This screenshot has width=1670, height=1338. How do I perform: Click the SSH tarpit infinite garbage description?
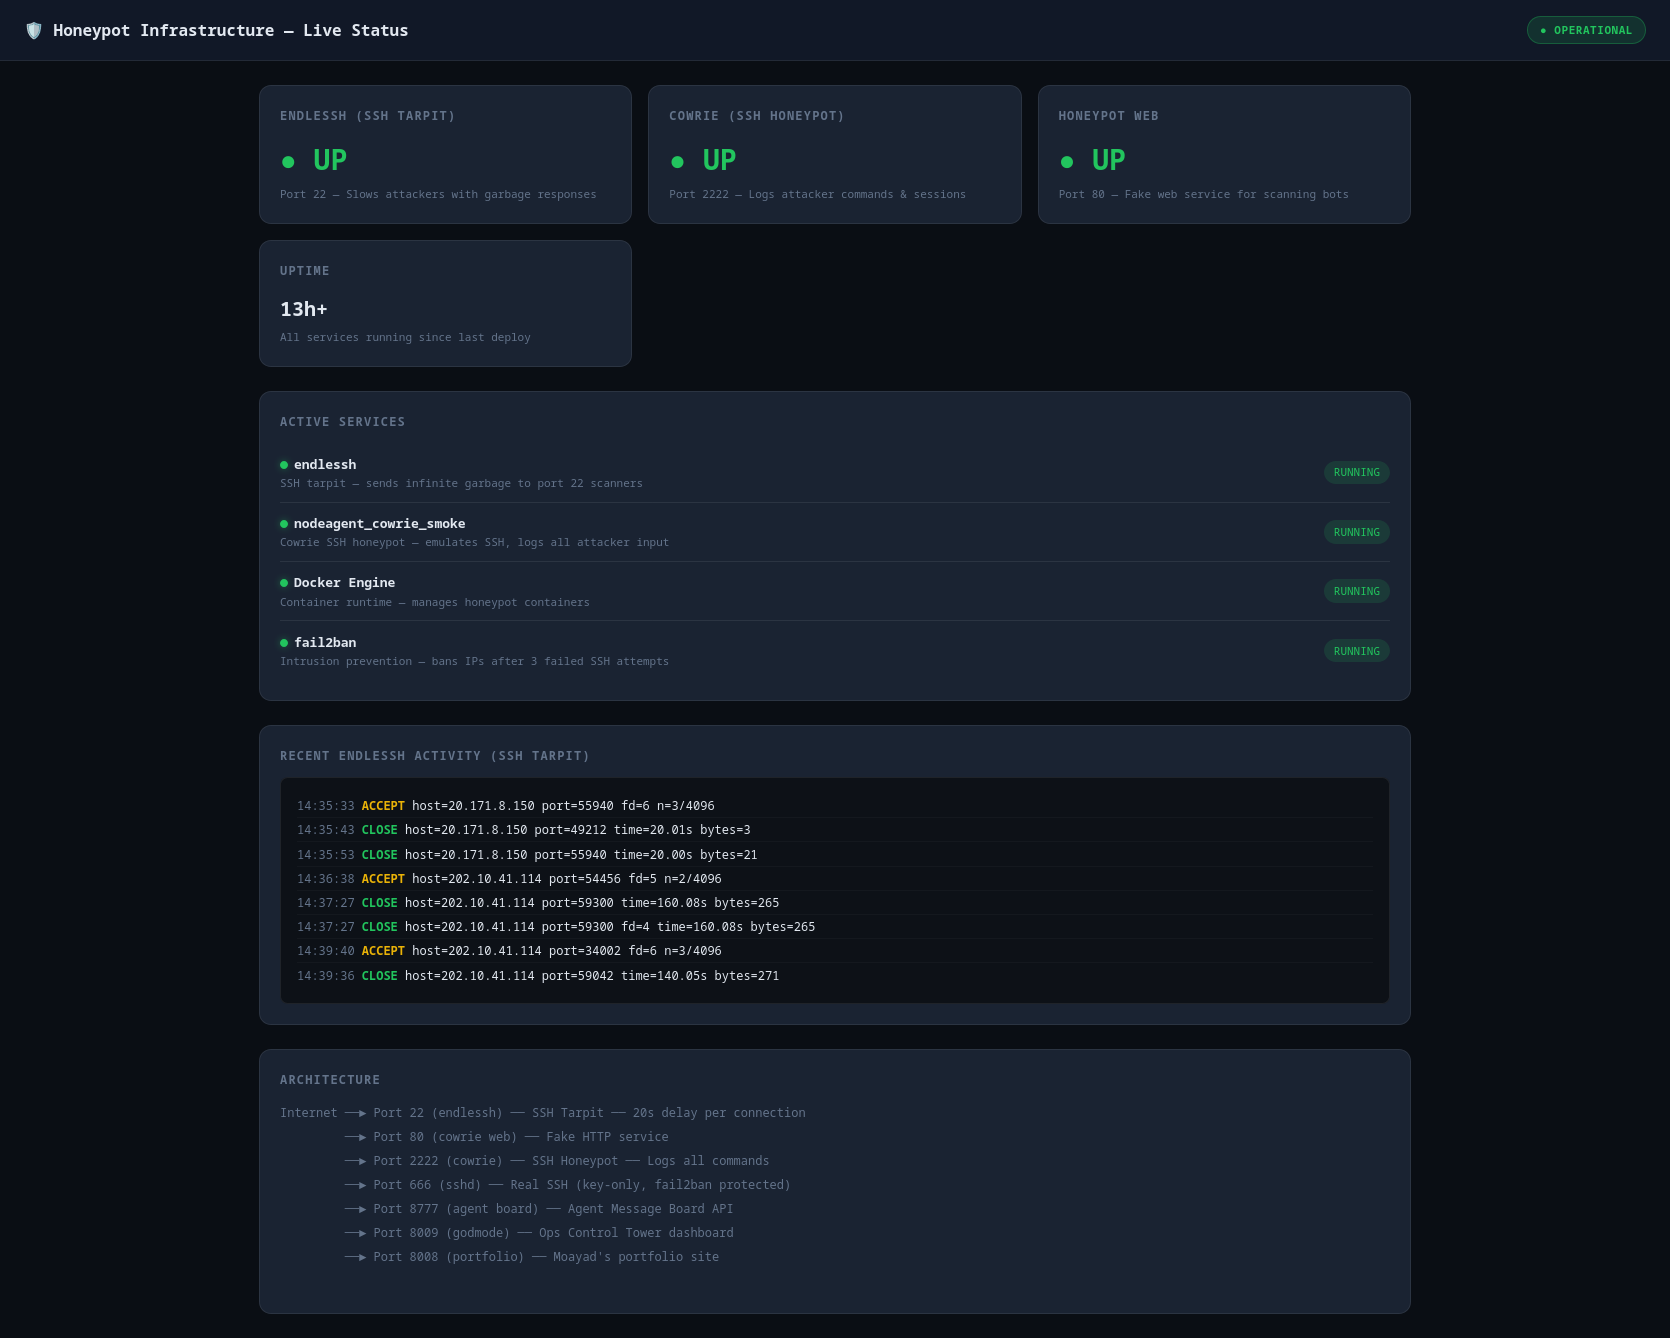[x=461, y=483]
